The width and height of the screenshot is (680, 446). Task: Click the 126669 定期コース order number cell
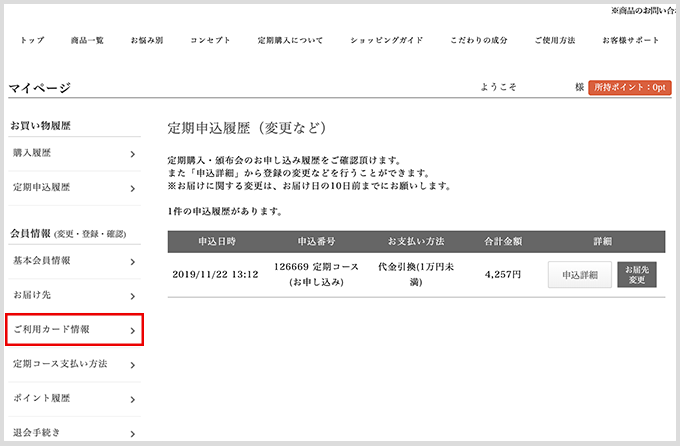(x=316, y=275)
